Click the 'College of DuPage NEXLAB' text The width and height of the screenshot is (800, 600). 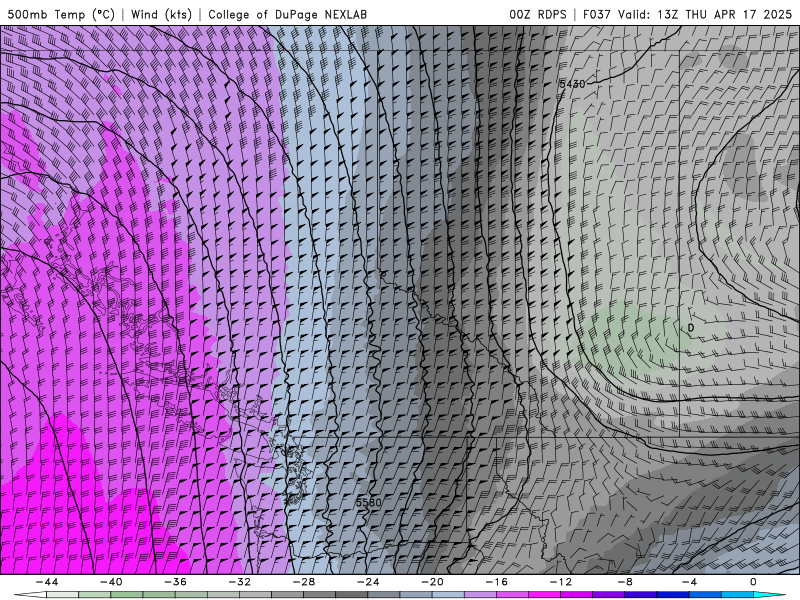coord(287,14)
